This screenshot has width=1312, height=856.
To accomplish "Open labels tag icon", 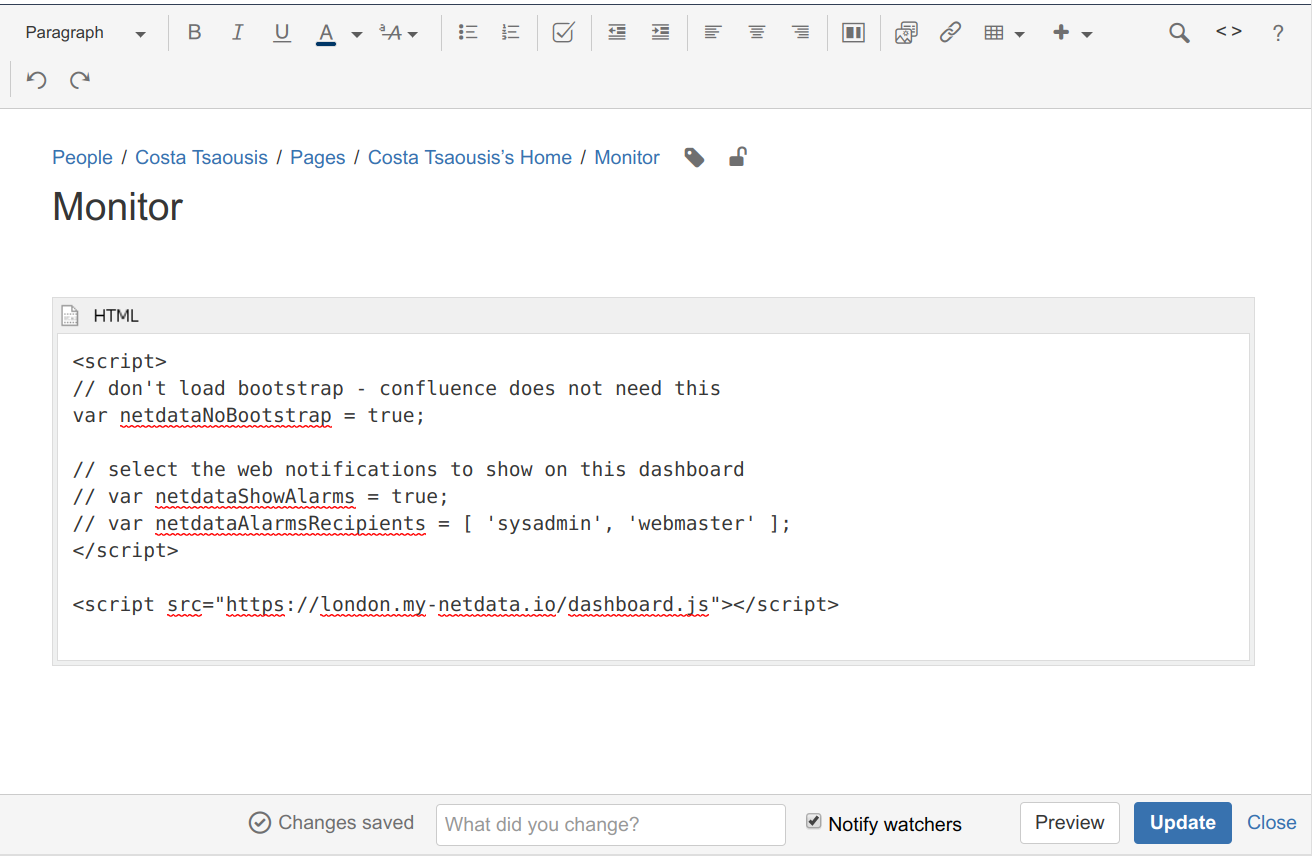I will pyautogui.click(x=694, y=157).
